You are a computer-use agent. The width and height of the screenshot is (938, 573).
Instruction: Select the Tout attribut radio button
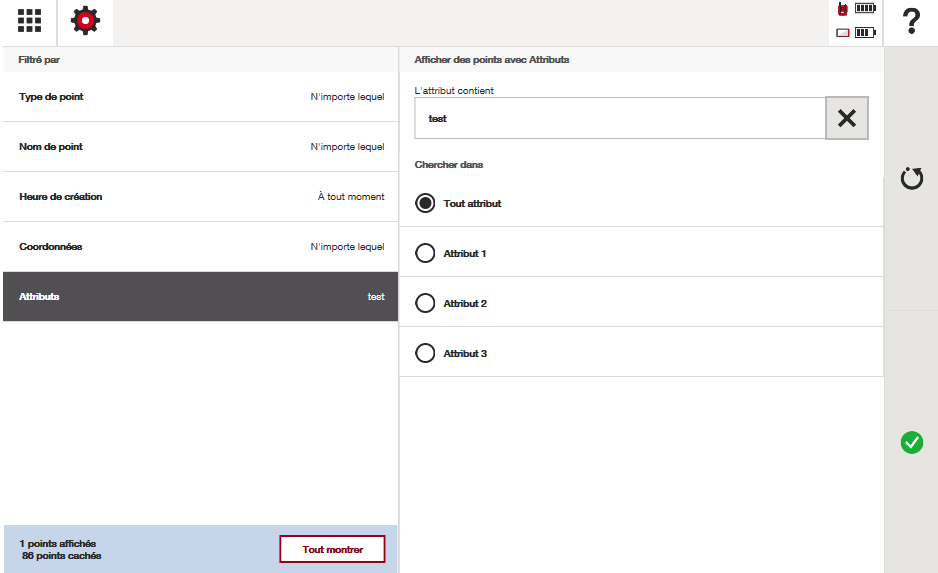coord(425,203)
